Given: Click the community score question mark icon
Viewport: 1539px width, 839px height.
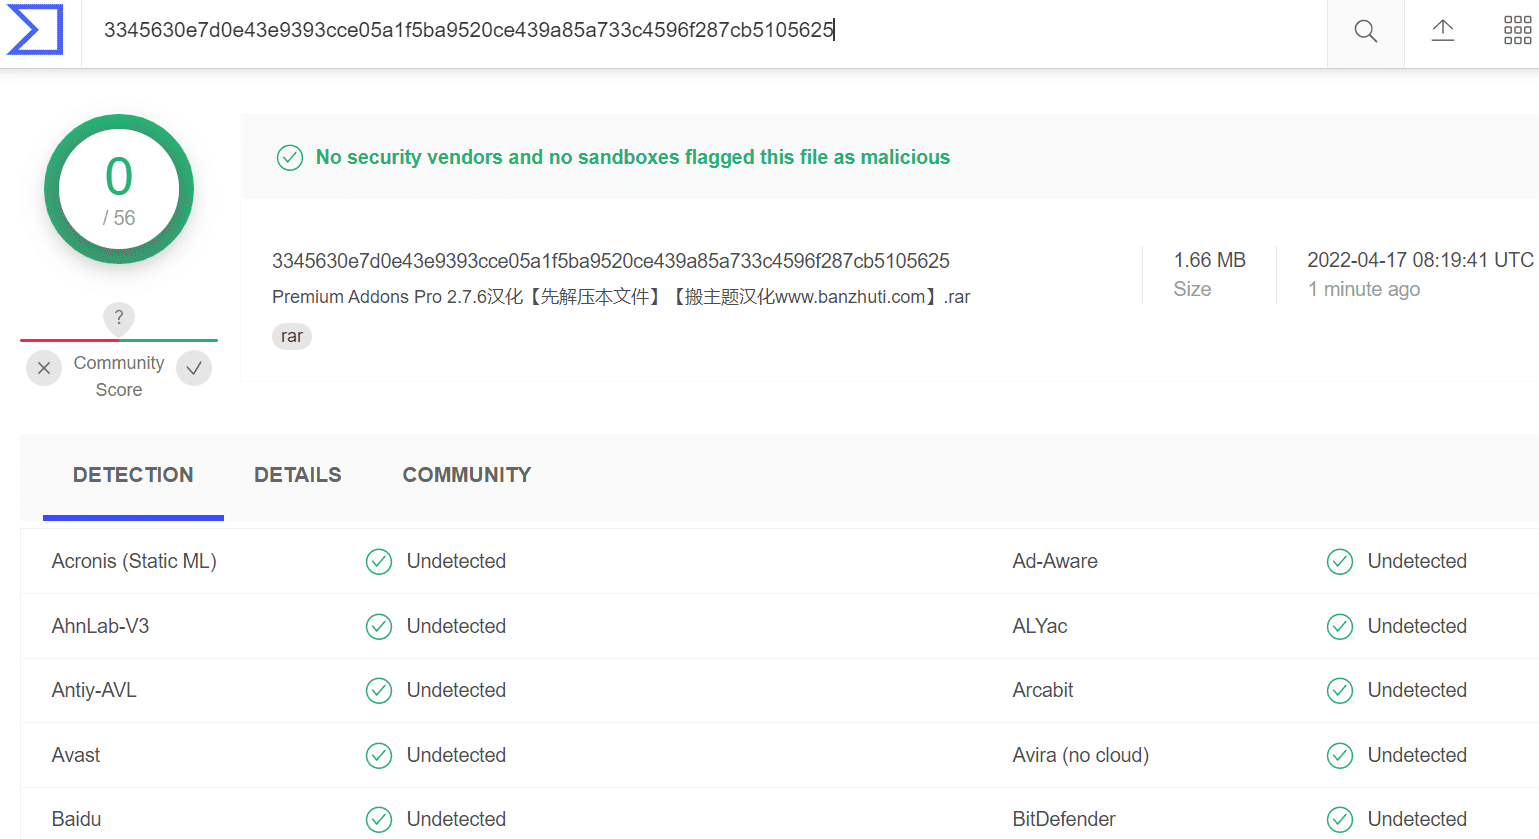Looking at the screenshot, I should pyautogui.click(x=119, y=317).
